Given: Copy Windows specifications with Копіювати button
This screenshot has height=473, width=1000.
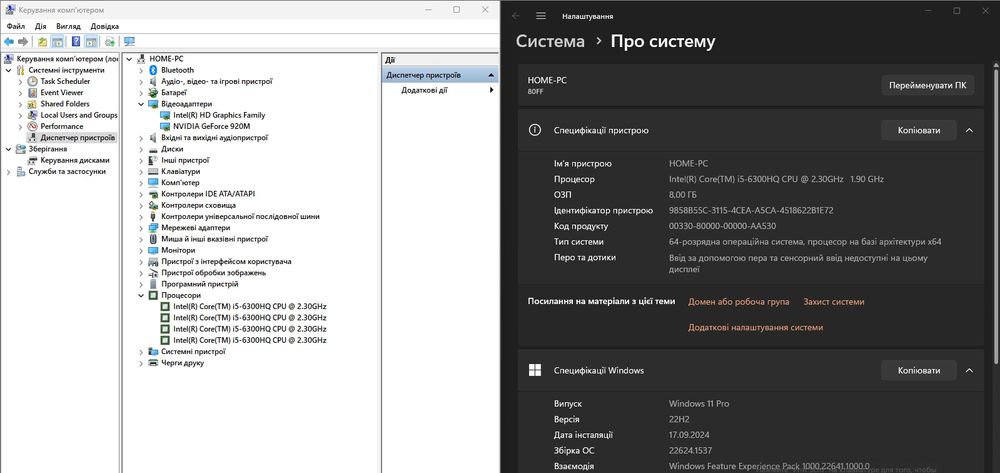Looking at the screenshot, I should (919, 370).
